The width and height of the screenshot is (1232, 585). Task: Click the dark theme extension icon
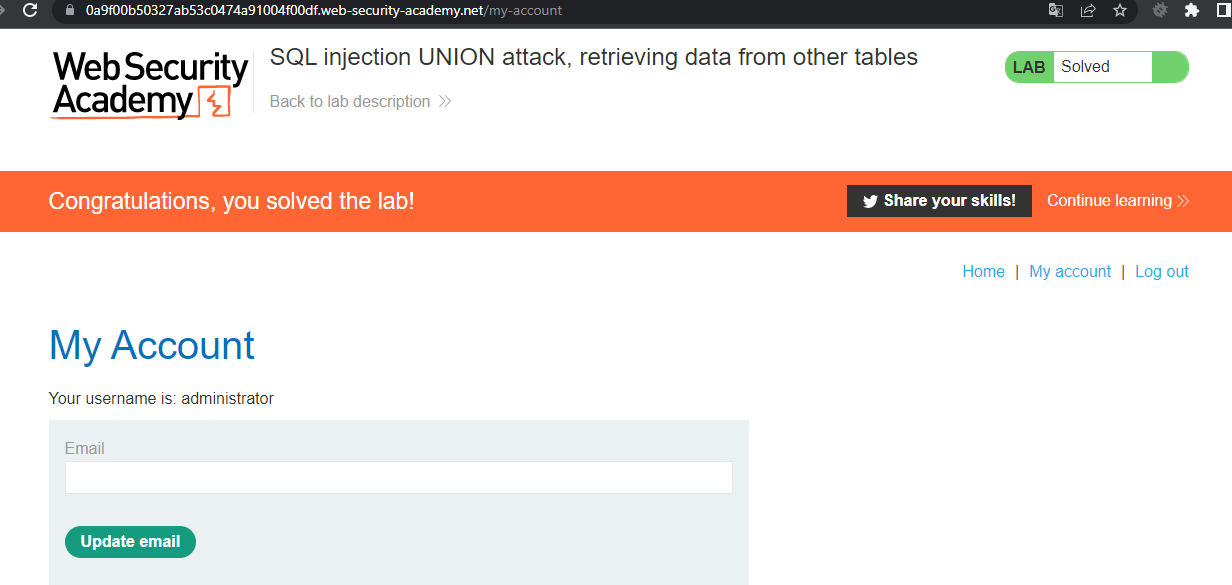tap(1159, 12)
